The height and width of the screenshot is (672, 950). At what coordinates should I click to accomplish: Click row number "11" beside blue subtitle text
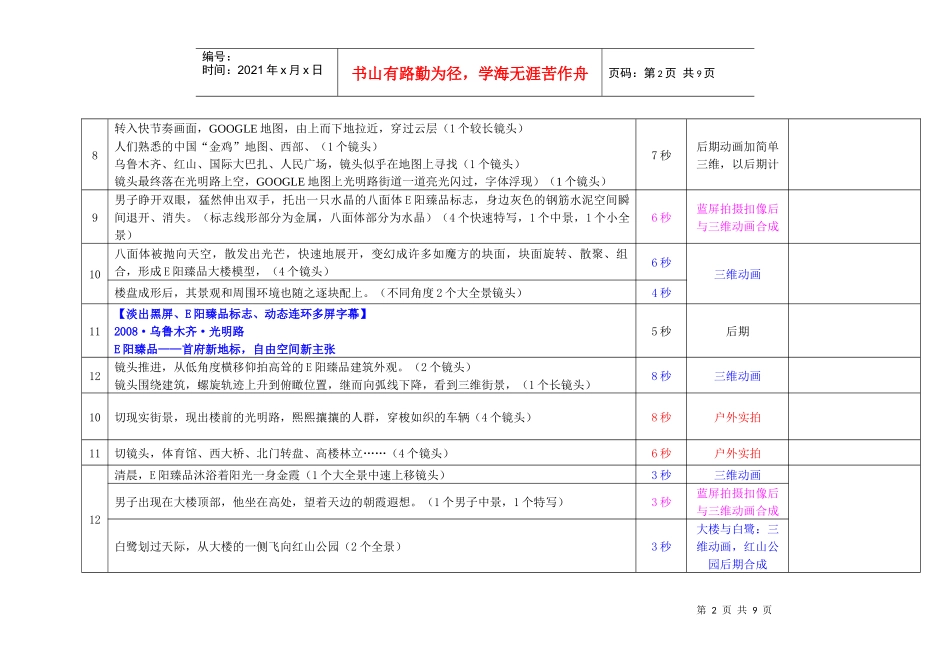95,331
